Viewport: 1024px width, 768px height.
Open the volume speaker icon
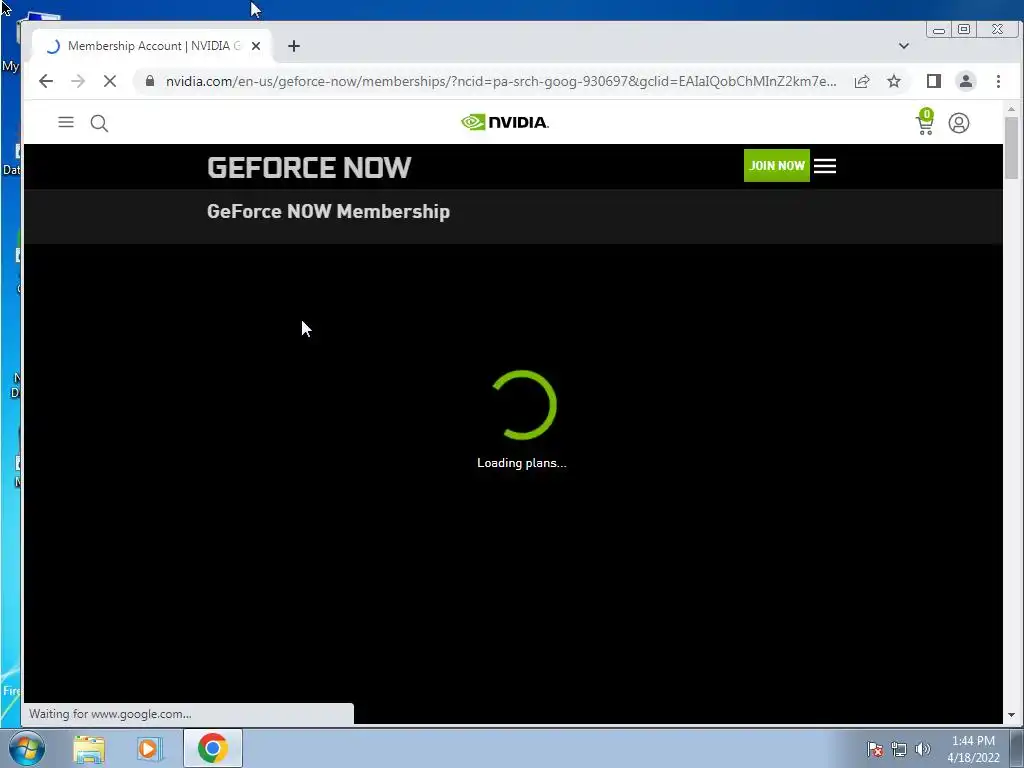tap(923, 749)
